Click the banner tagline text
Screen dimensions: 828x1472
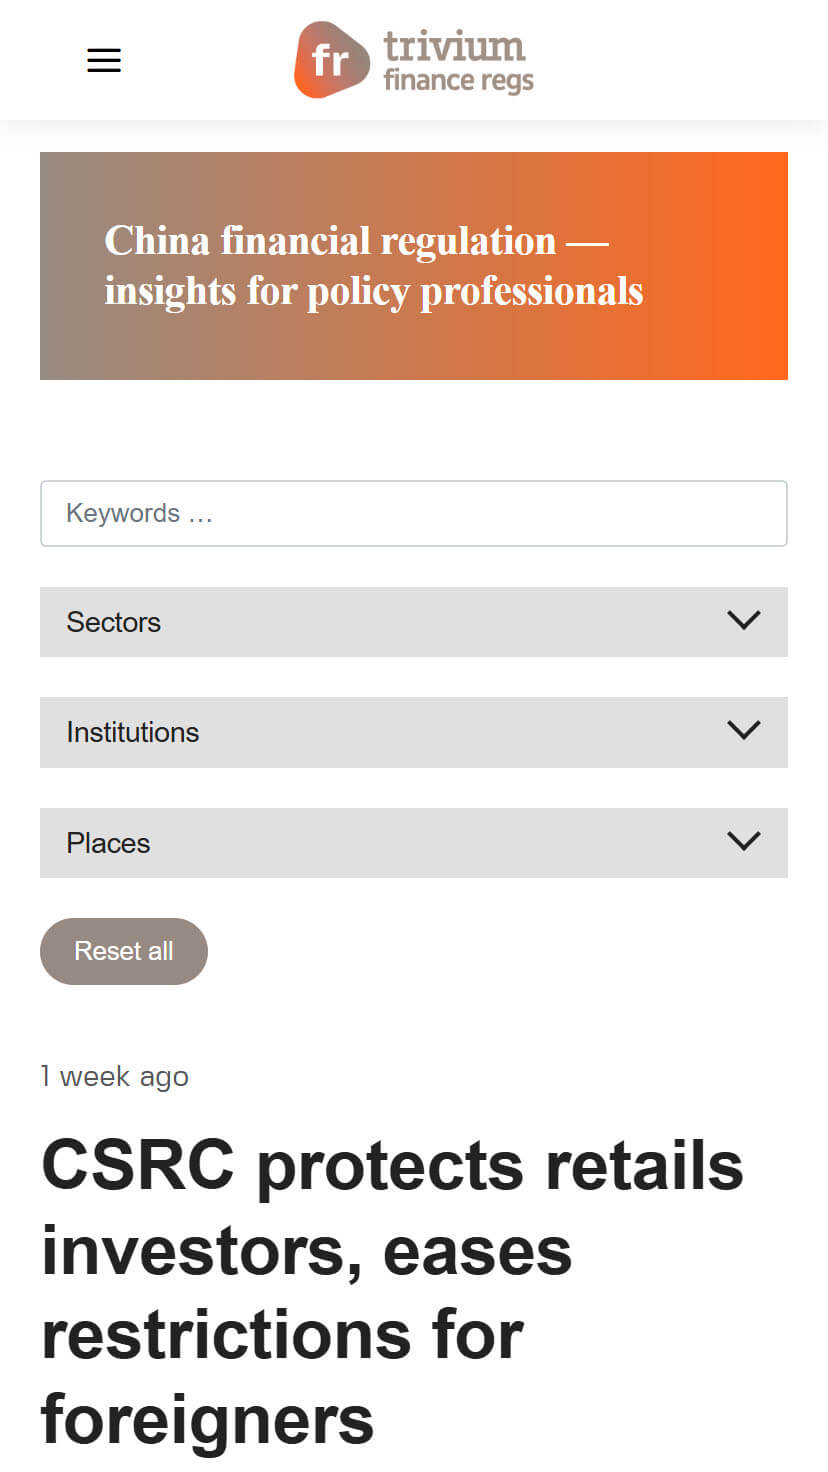pyautogui.click(x=373, y=265)
